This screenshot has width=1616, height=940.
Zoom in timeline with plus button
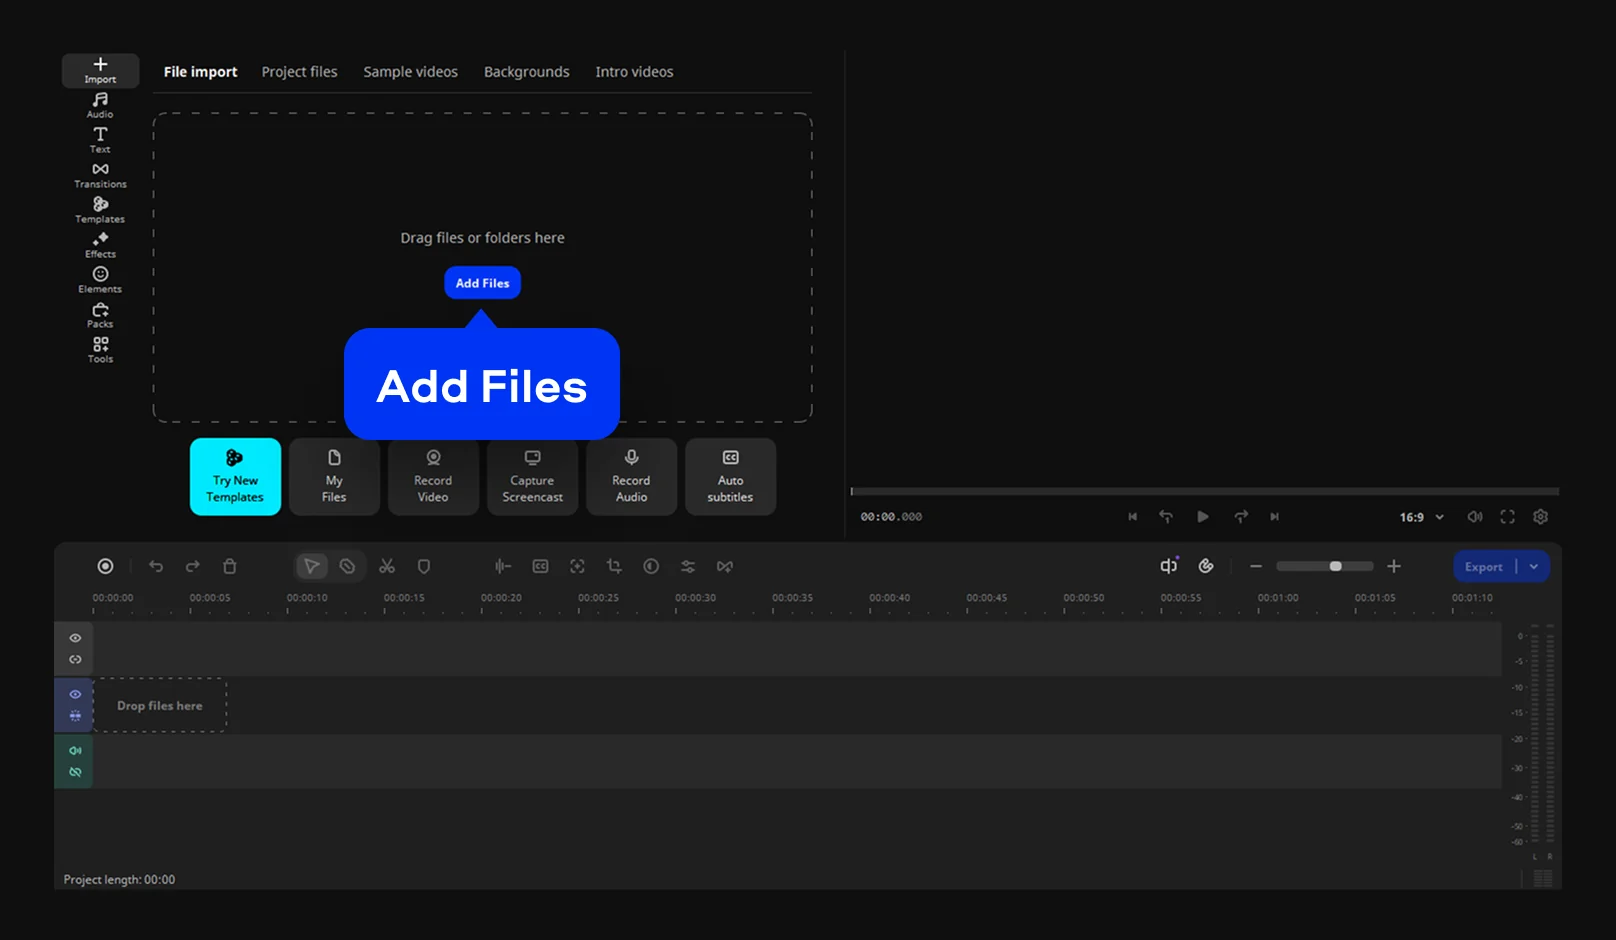point(1394,566)
